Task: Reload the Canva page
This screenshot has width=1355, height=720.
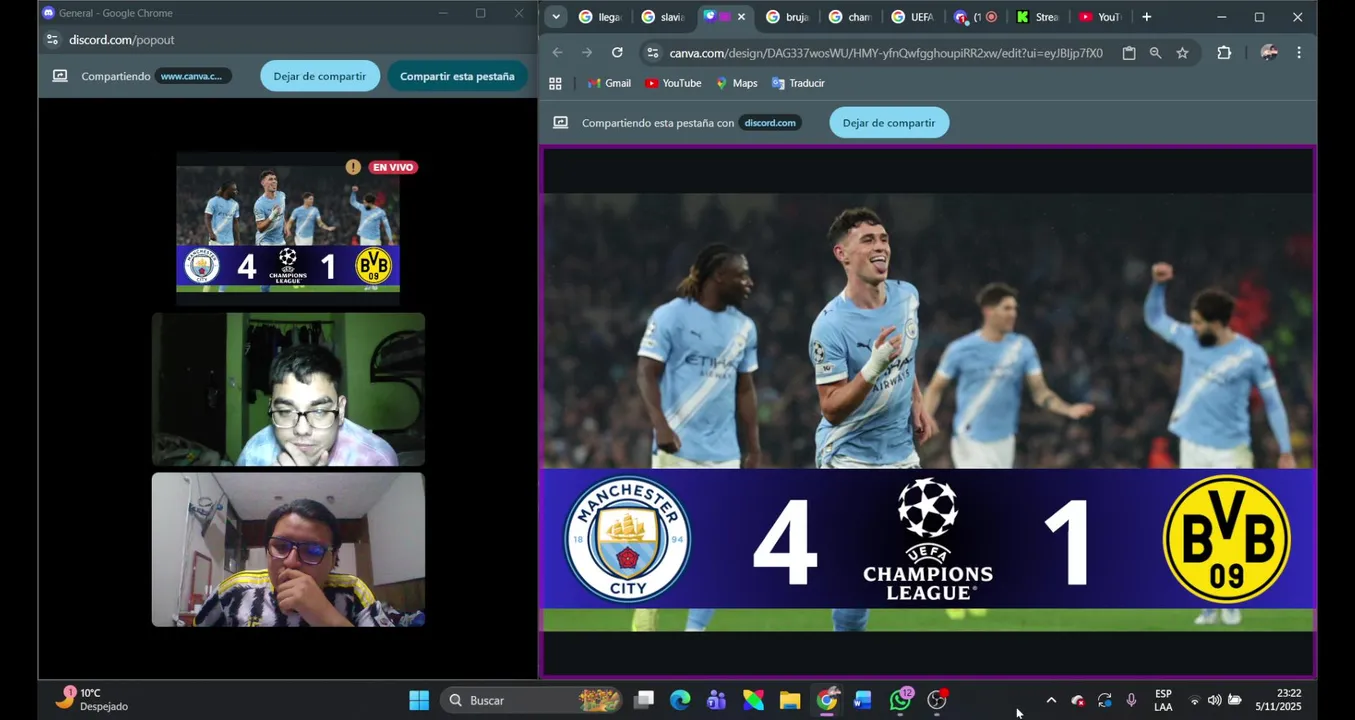Action: coord(617,53)
